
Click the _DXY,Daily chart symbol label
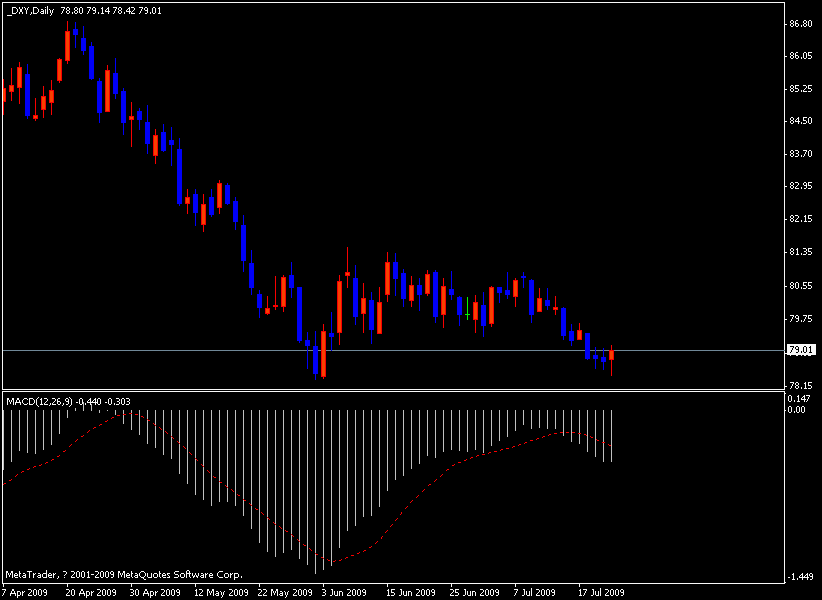coord(30,10)
